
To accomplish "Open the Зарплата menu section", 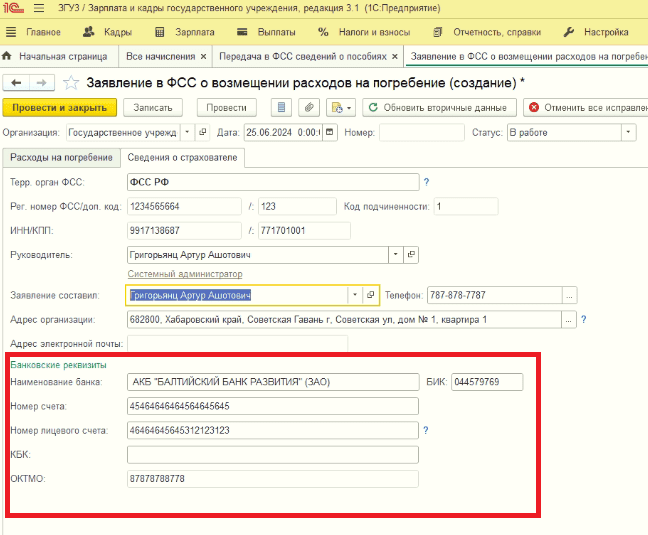I will [x=185, y=32].
